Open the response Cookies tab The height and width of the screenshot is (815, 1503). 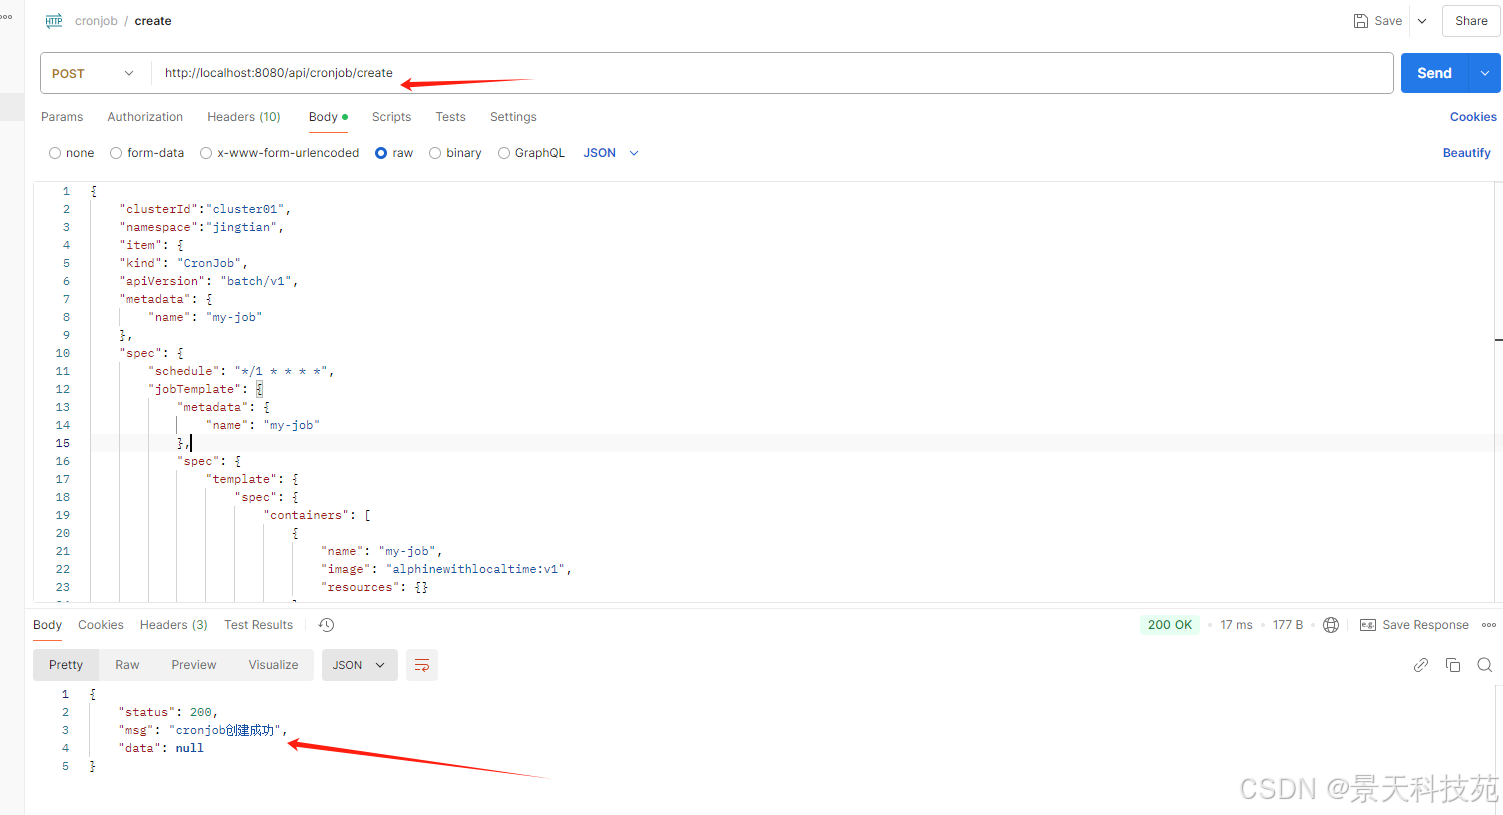point(101,625)
